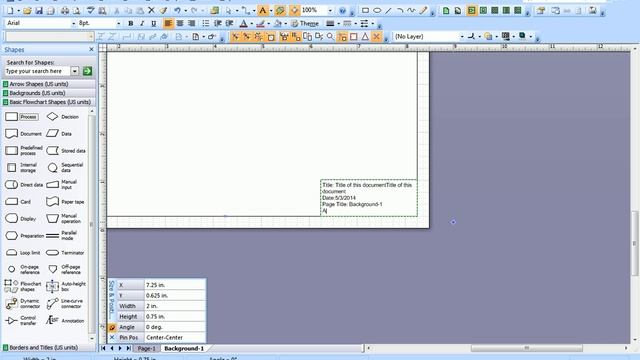
Task: Select the Ellipse drawing tool
Action: [377, 11]
